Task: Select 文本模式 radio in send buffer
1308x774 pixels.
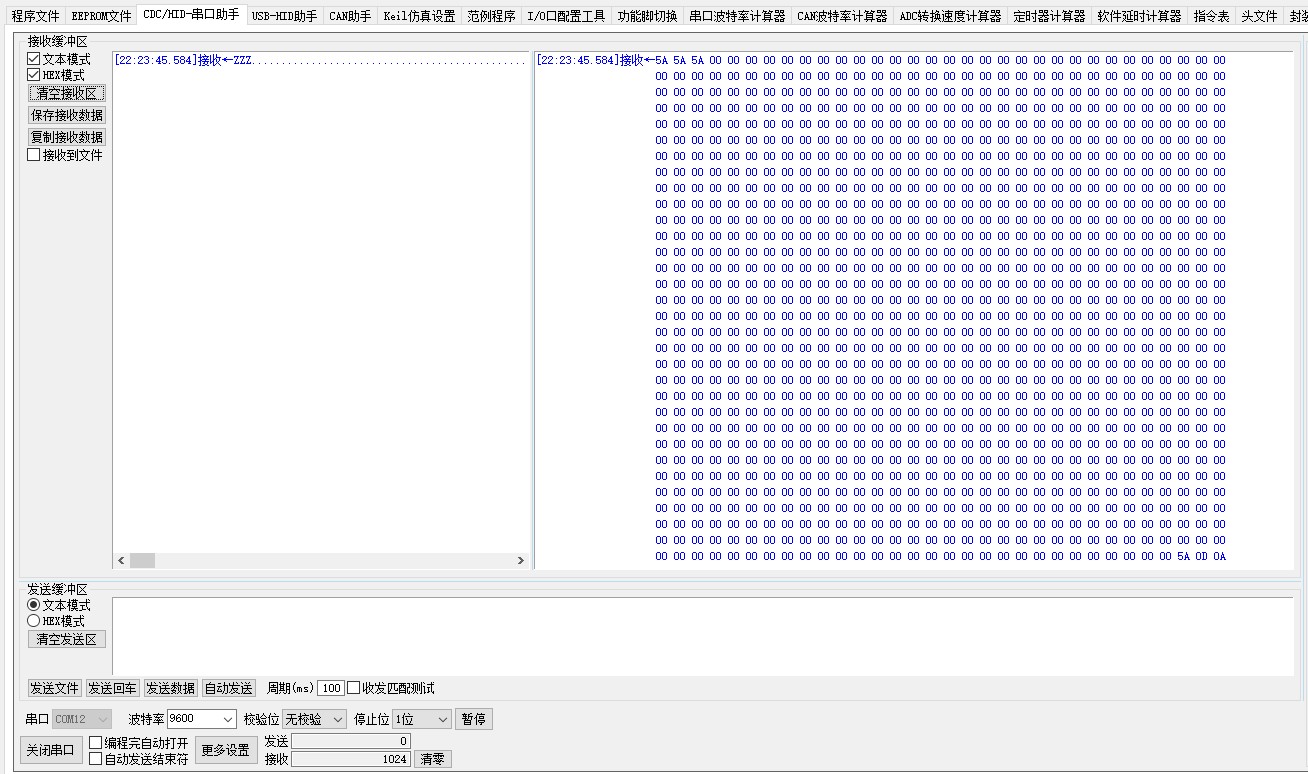Action: click(34, 605)
